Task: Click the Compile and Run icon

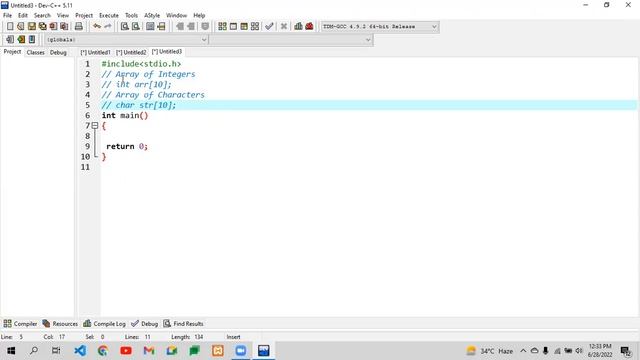Action: click(x=244, y=27)
